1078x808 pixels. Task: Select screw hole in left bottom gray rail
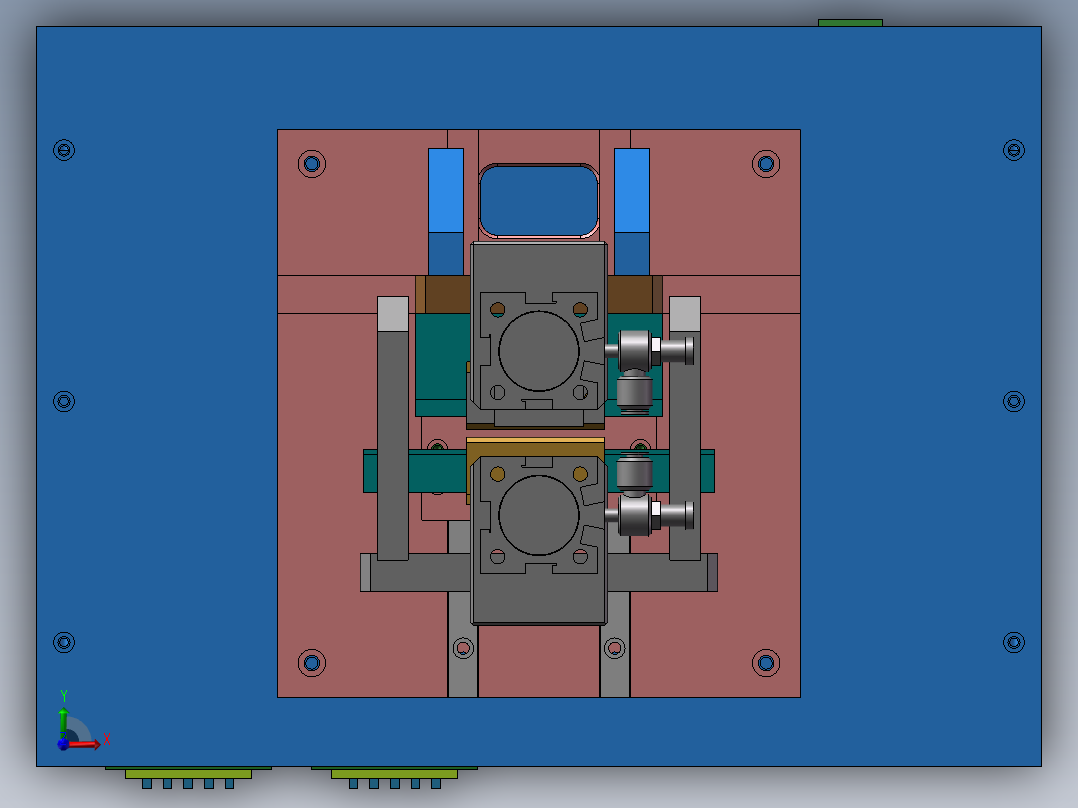[x=463, y=648]
